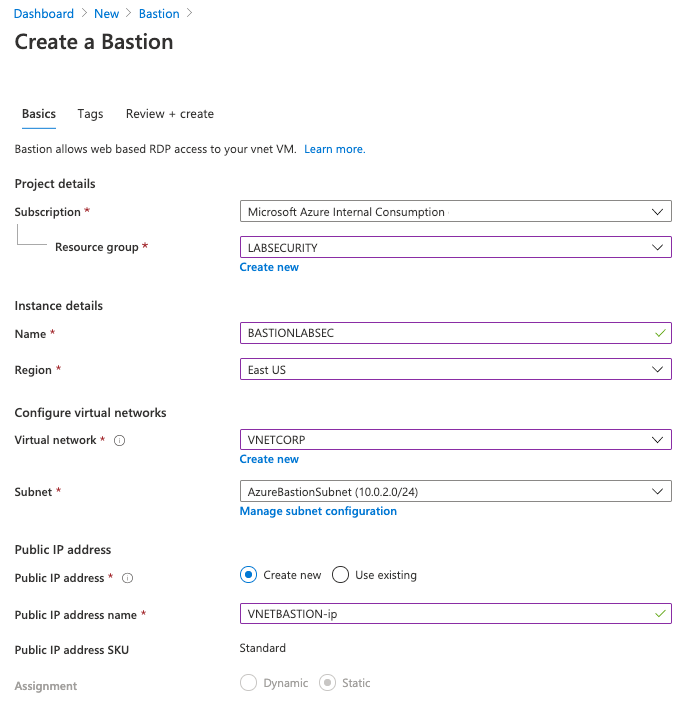688x710 pixels.
Task: Expand the Resource group dropdown
Action: point(456,247)
